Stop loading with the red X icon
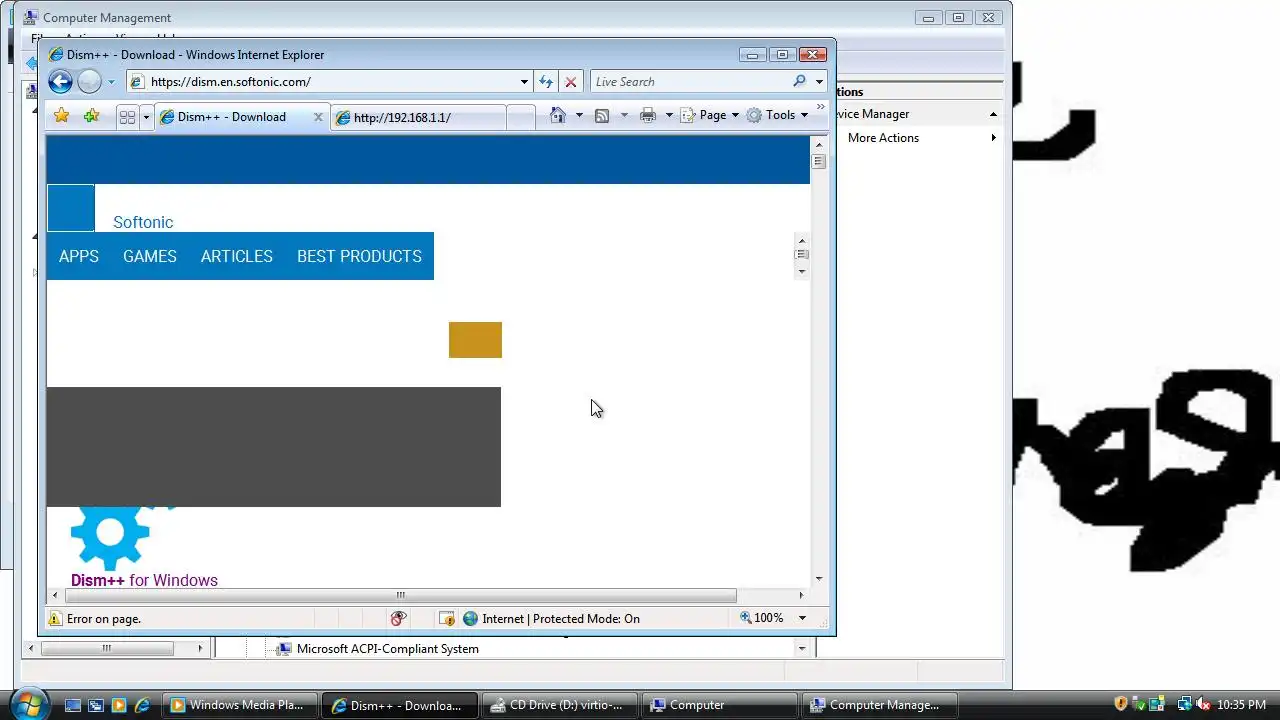Image resolution: width=1280 pixels, height=720 pixels. pos(571,82)
